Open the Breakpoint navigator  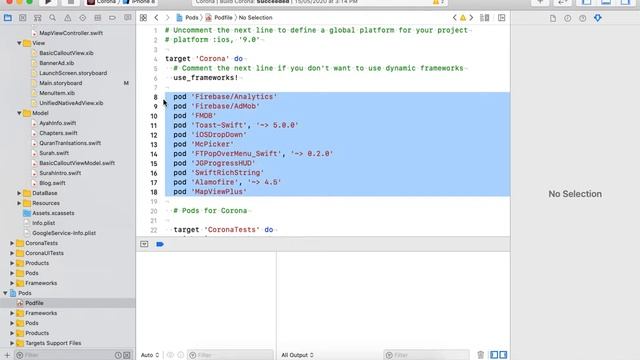tap(113, 18)
